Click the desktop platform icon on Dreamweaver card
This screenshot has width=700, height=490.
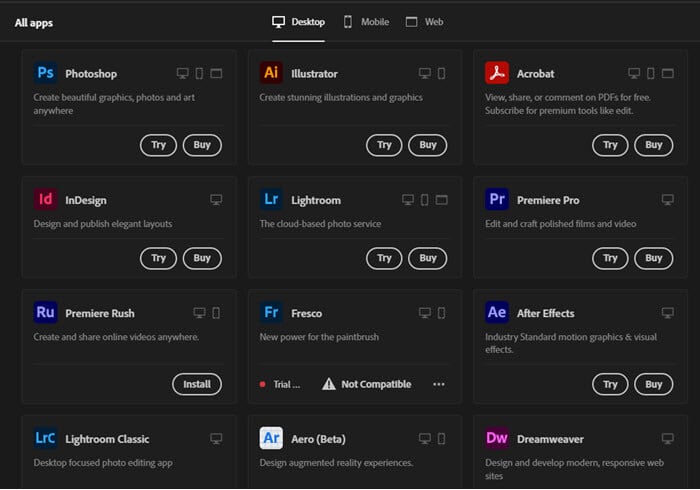668,439
